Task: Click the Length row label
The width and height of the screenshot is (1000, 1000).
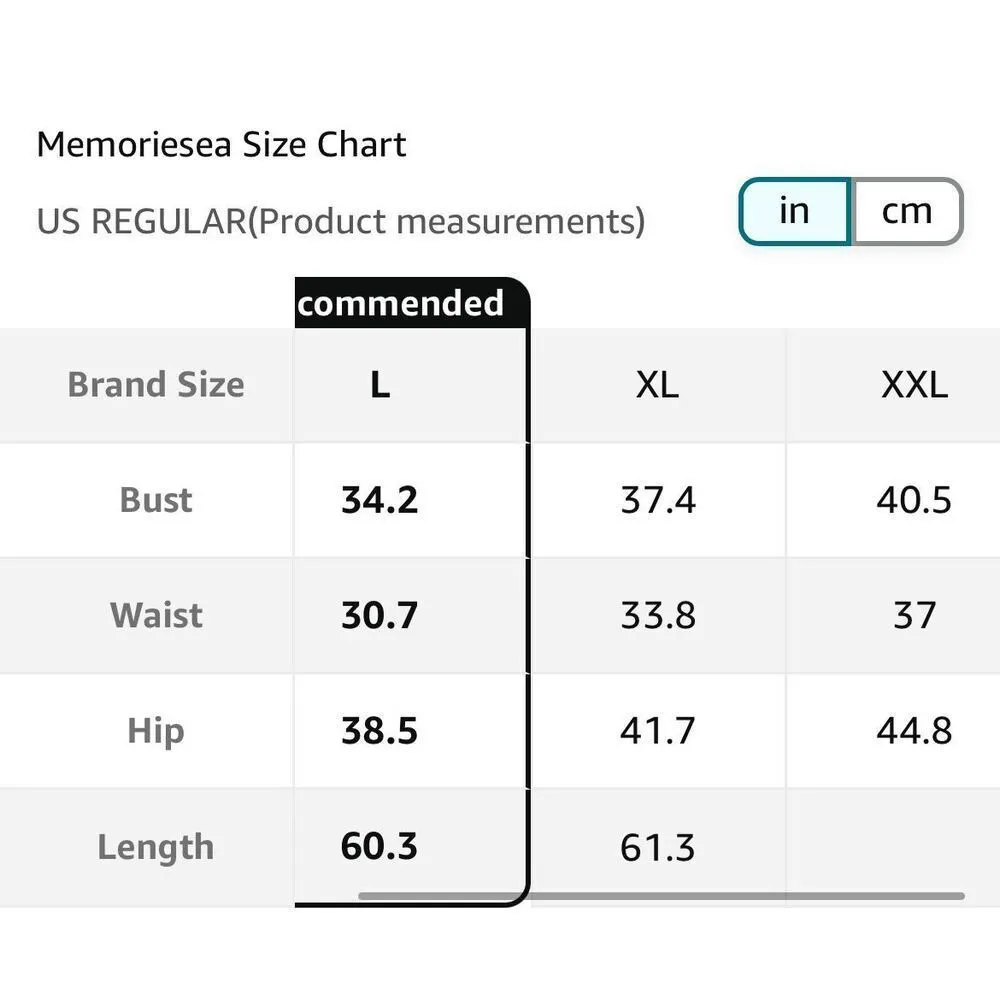Action: coord(156,847)
